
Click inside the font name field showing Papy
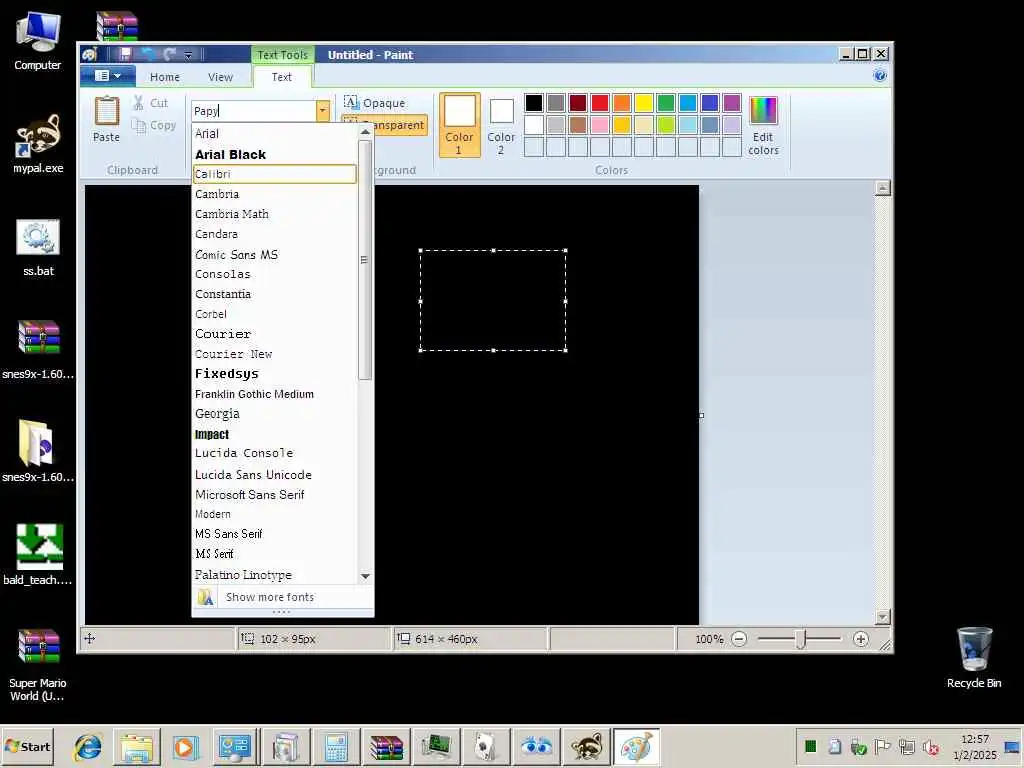pos(253,111)
